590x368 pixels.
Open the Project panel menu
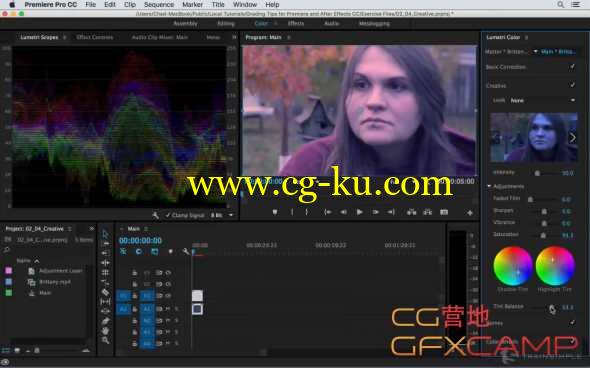pos(70,229)
